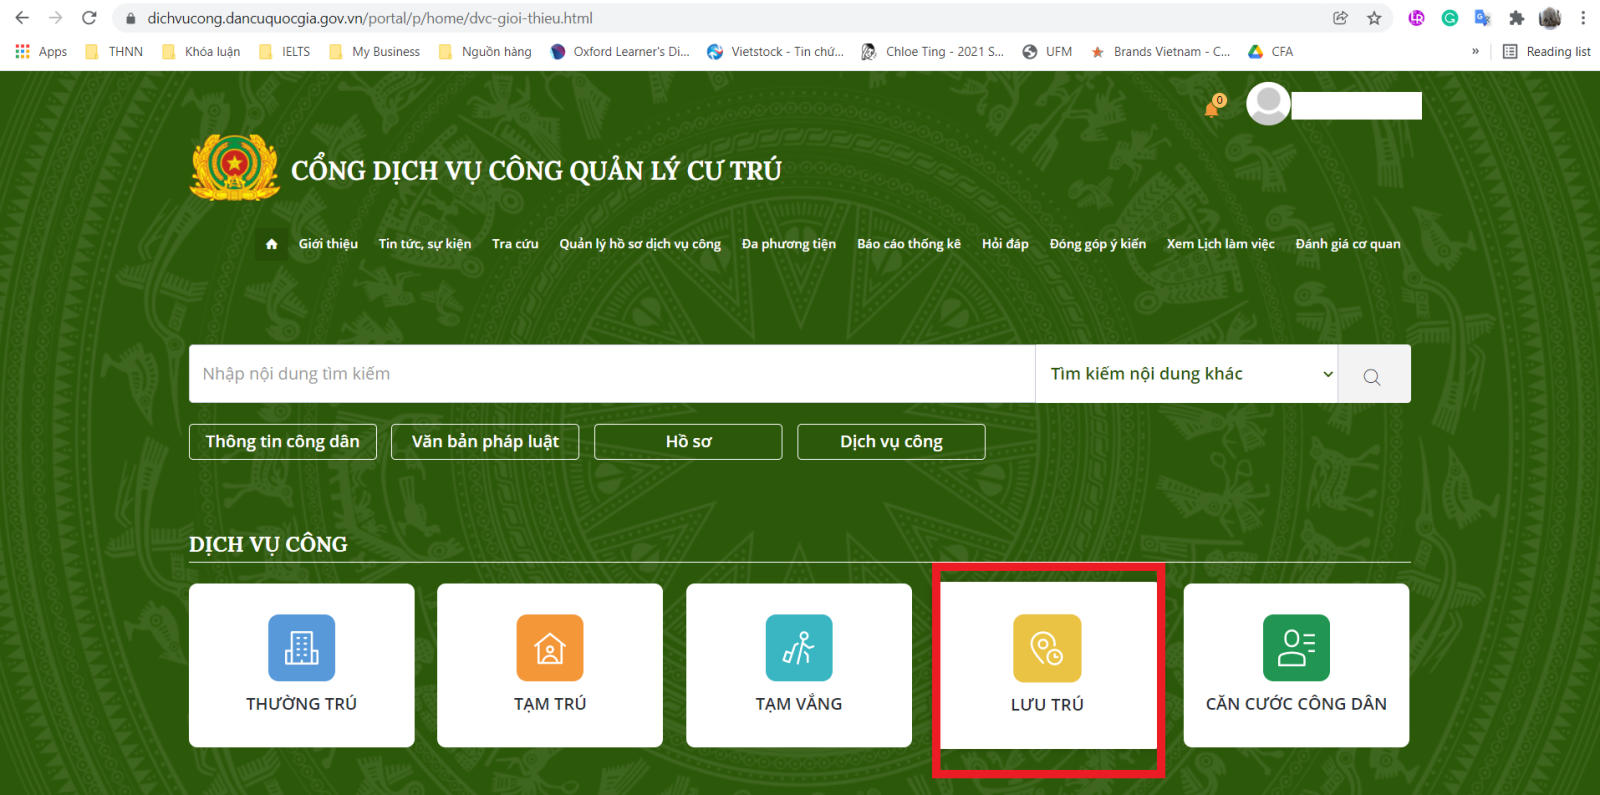Expand the hidden bookmarks chevron

tap(1475, 51)
